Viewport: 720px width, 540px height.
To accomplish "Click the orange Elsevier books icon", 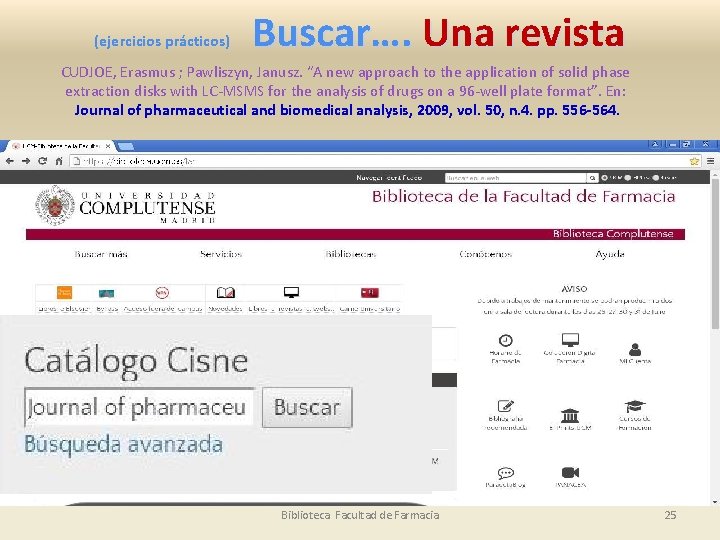I will 64,292.
